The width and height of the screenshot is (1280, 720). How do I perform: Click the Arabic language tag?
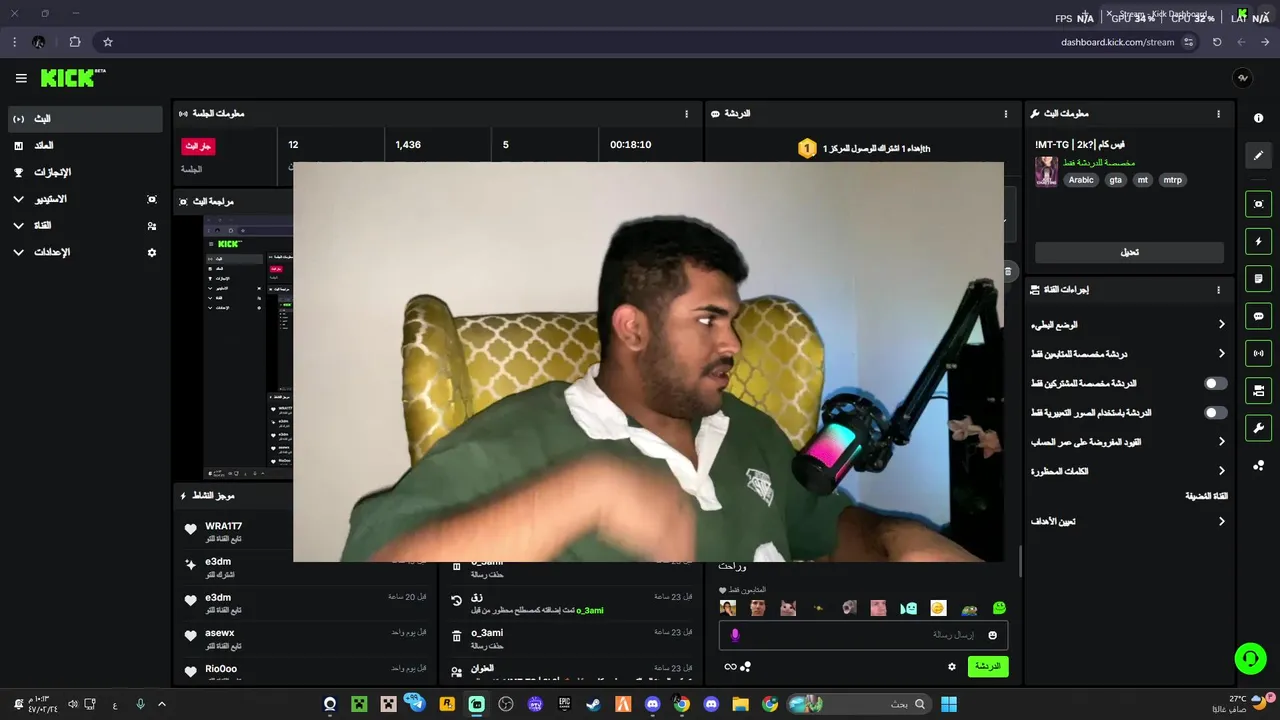pos(1081,180)
